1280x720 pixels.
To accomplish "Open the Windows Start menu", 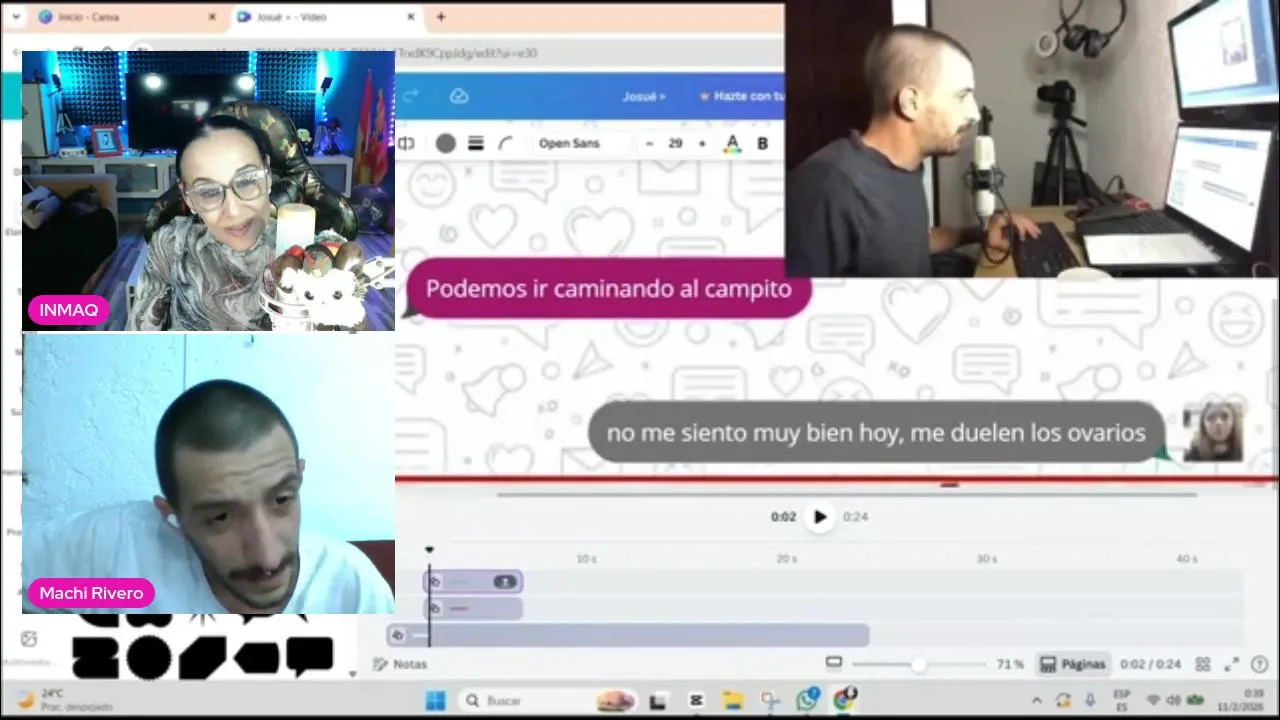I will [435, 701].
